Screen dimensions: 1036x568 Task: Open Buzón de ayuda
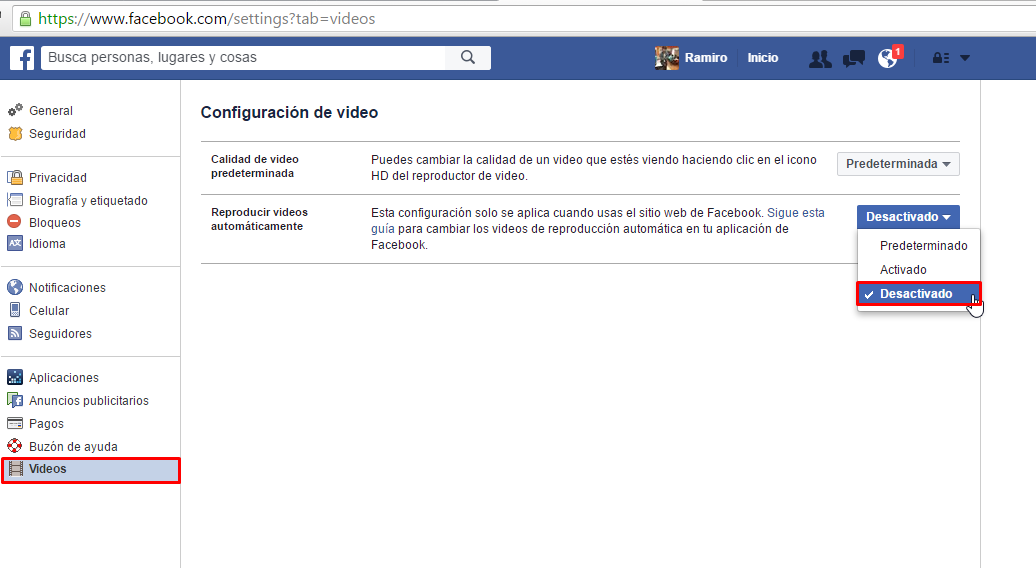(x=73, y=447)
